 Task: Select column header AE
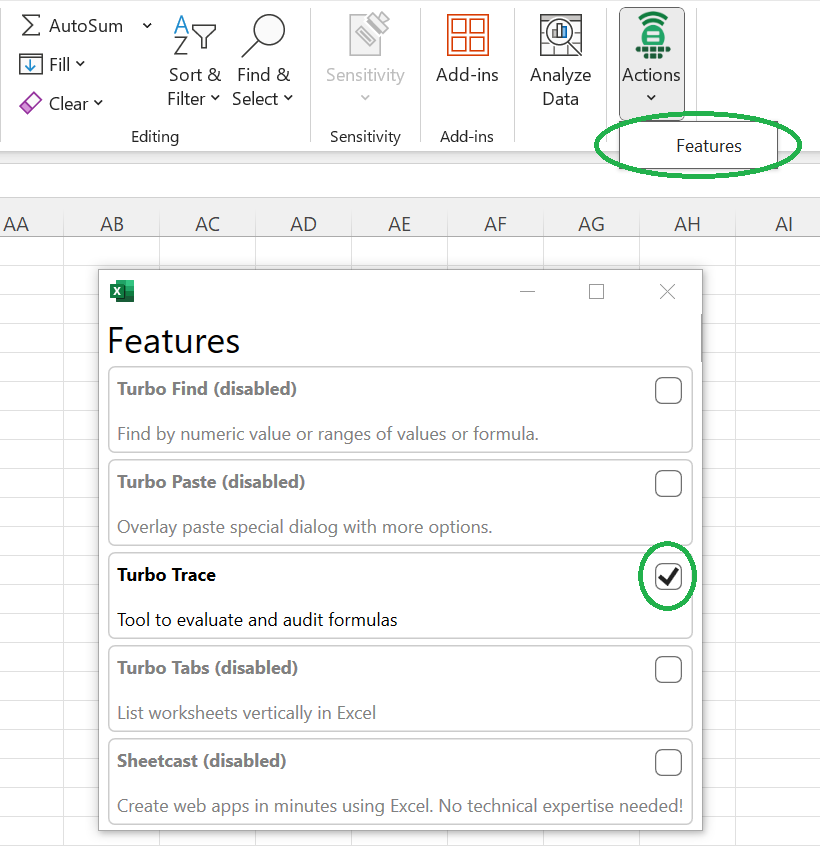[x=400, y=224]
